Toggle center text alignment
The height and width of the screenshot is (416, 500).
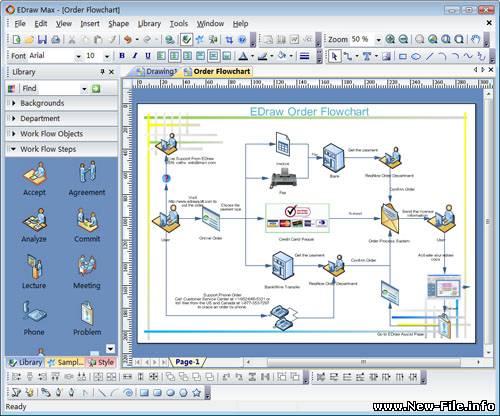pyautogui.click(x=174, y=56)
